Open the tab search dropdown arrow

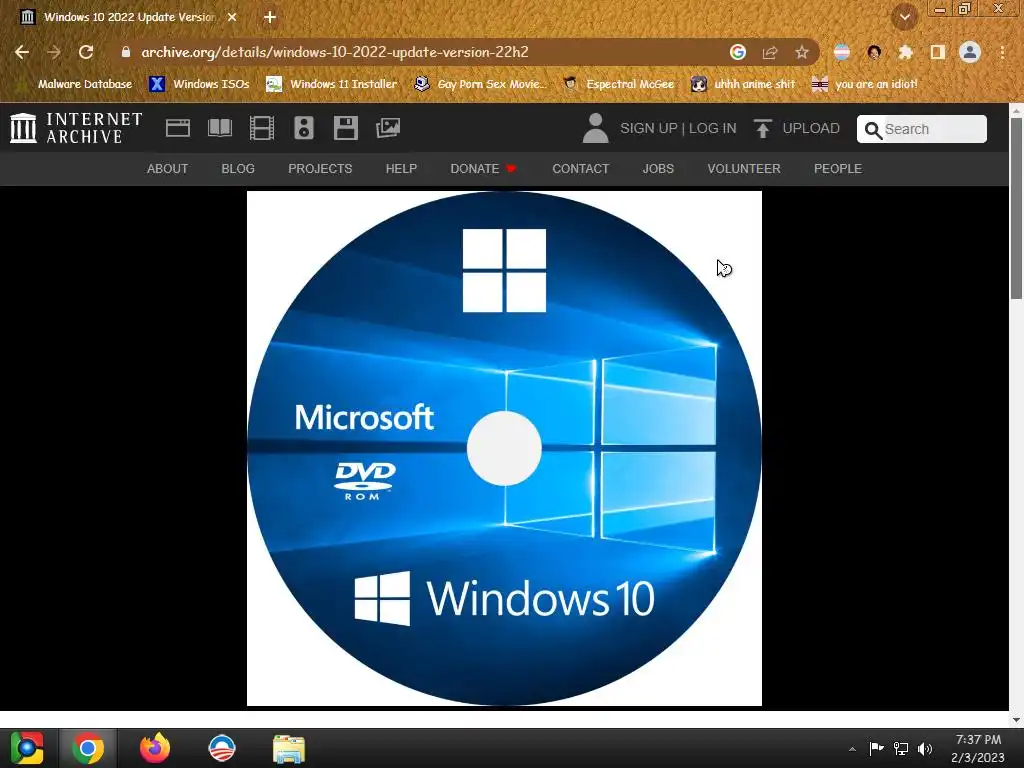[905, 17]
